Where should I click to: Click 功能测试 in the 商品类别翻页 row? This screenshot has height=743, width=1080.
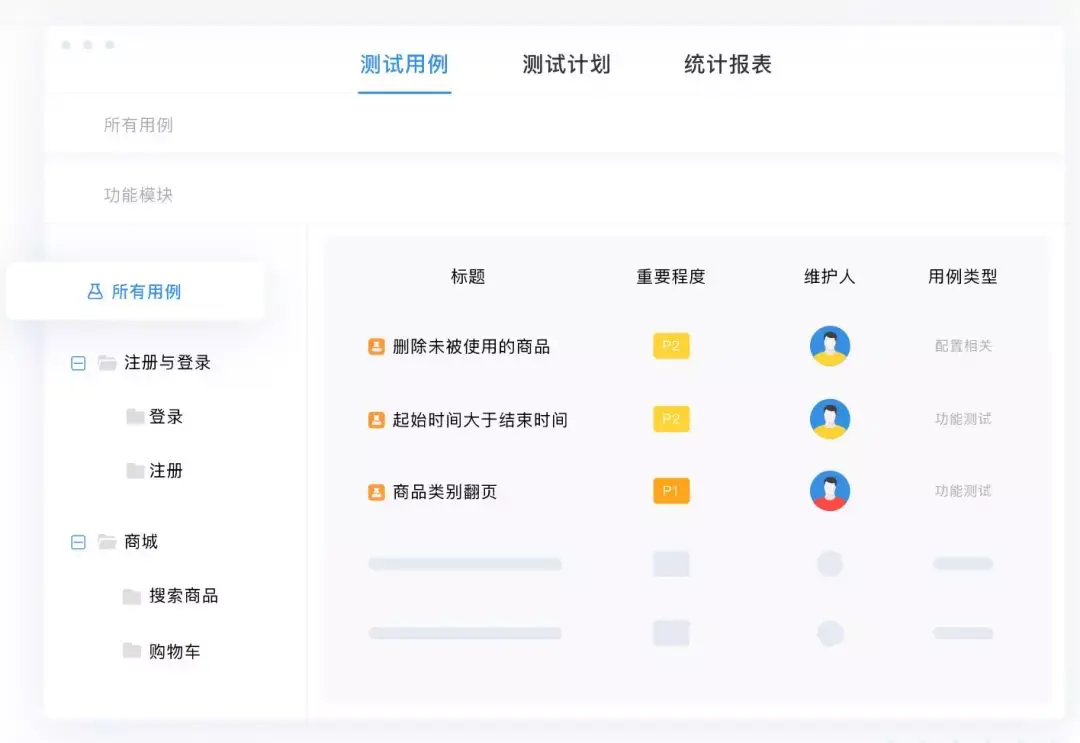[963, 491]
